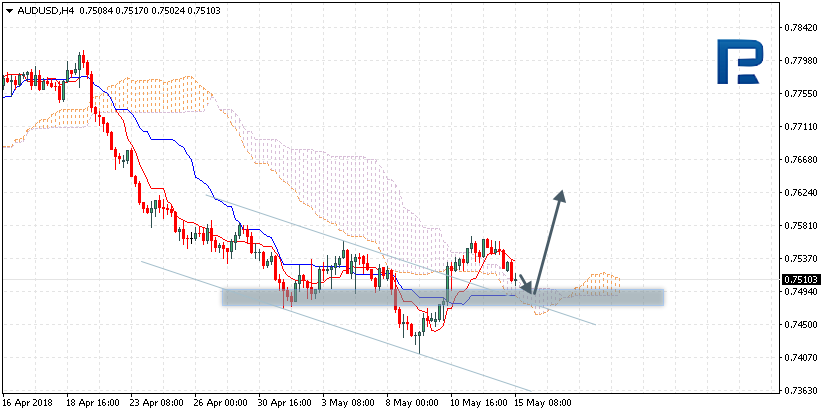Click the 0.73630 price label at bottom
Image resolution: width=822 pixels, height=414 pixels.
pyautogui.click(x=800, y=391)
